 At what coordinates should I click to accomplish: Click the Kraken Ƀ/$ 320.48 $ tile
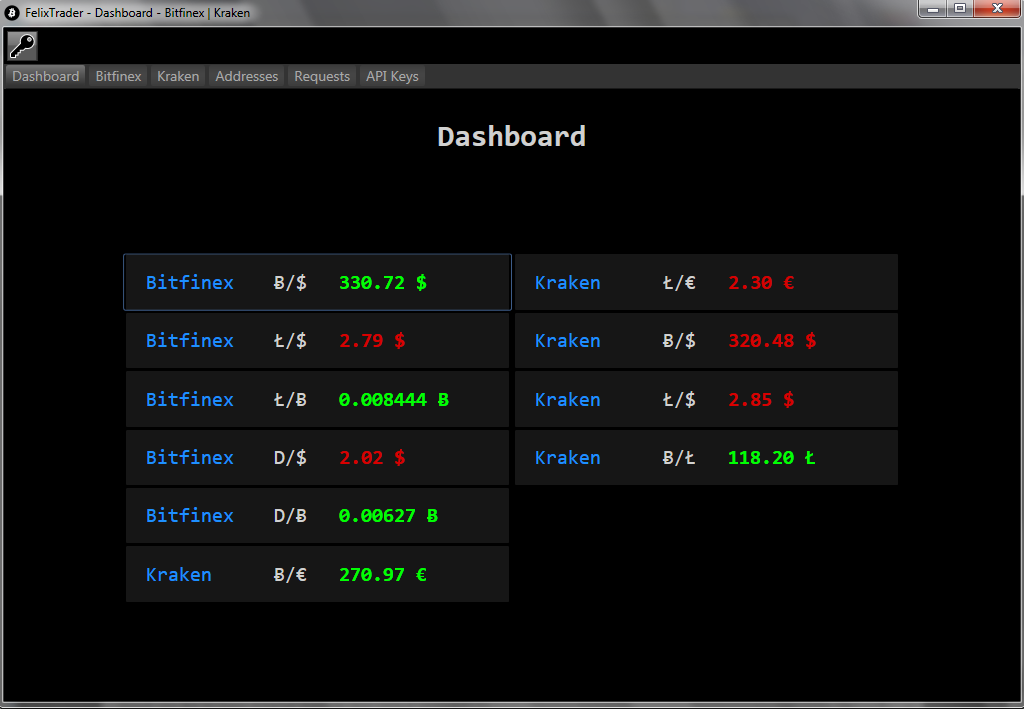tap(707, 340)
